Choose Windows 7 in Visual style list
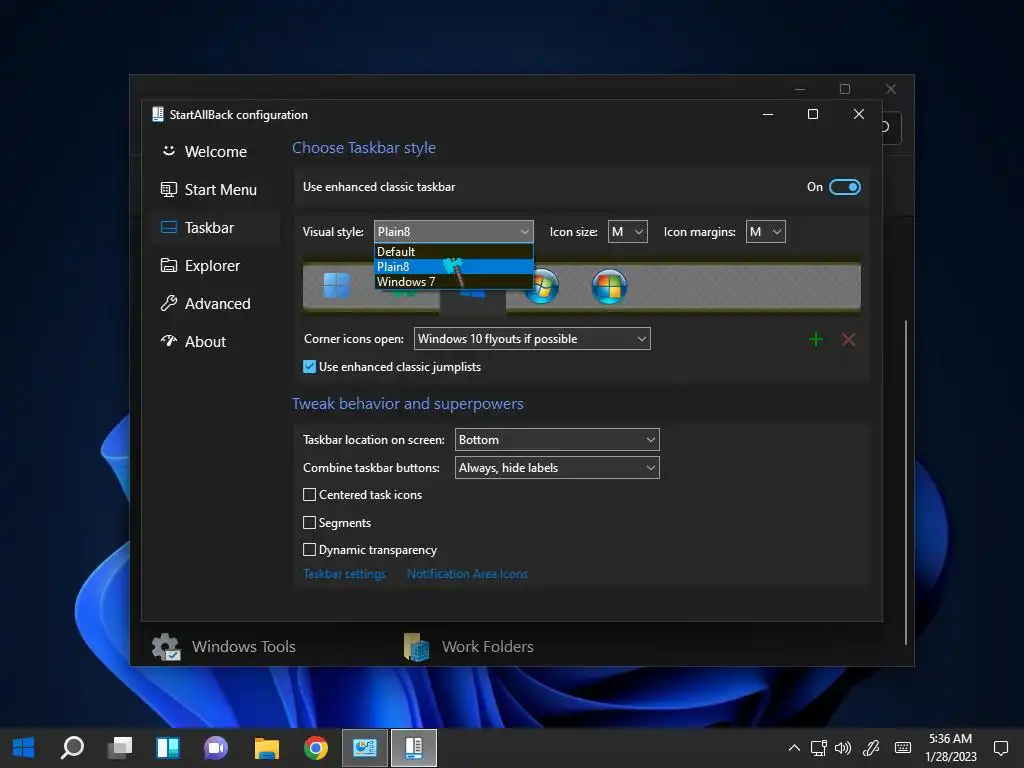Screen dimensions: 1024x768 coord(453,281)
